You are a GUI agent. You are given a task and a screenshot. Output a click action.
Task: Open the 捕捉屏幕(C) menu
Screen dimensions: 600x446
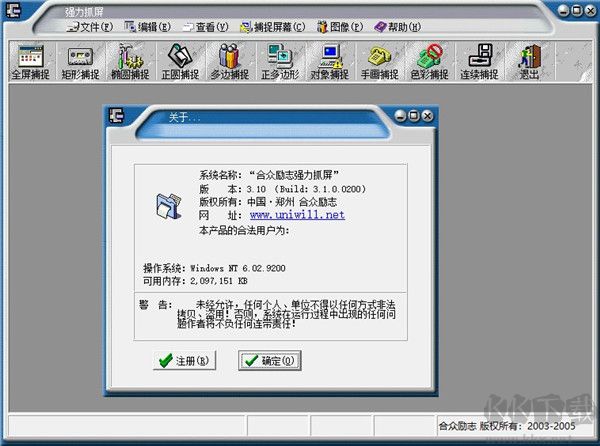(272, 27)
